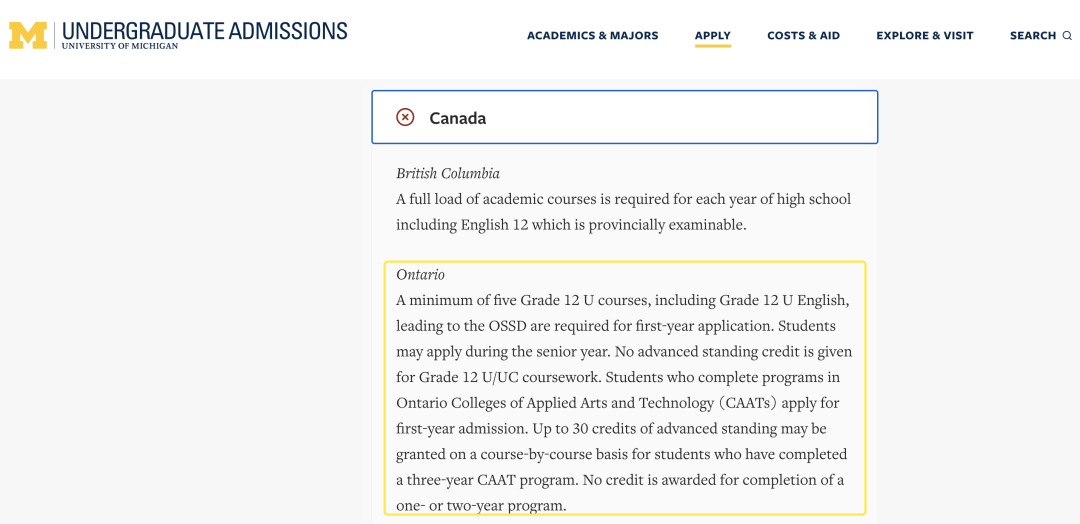Click the yellow underline under Apply
Viewport: 1080px width, 524px height.
[713, 46]
